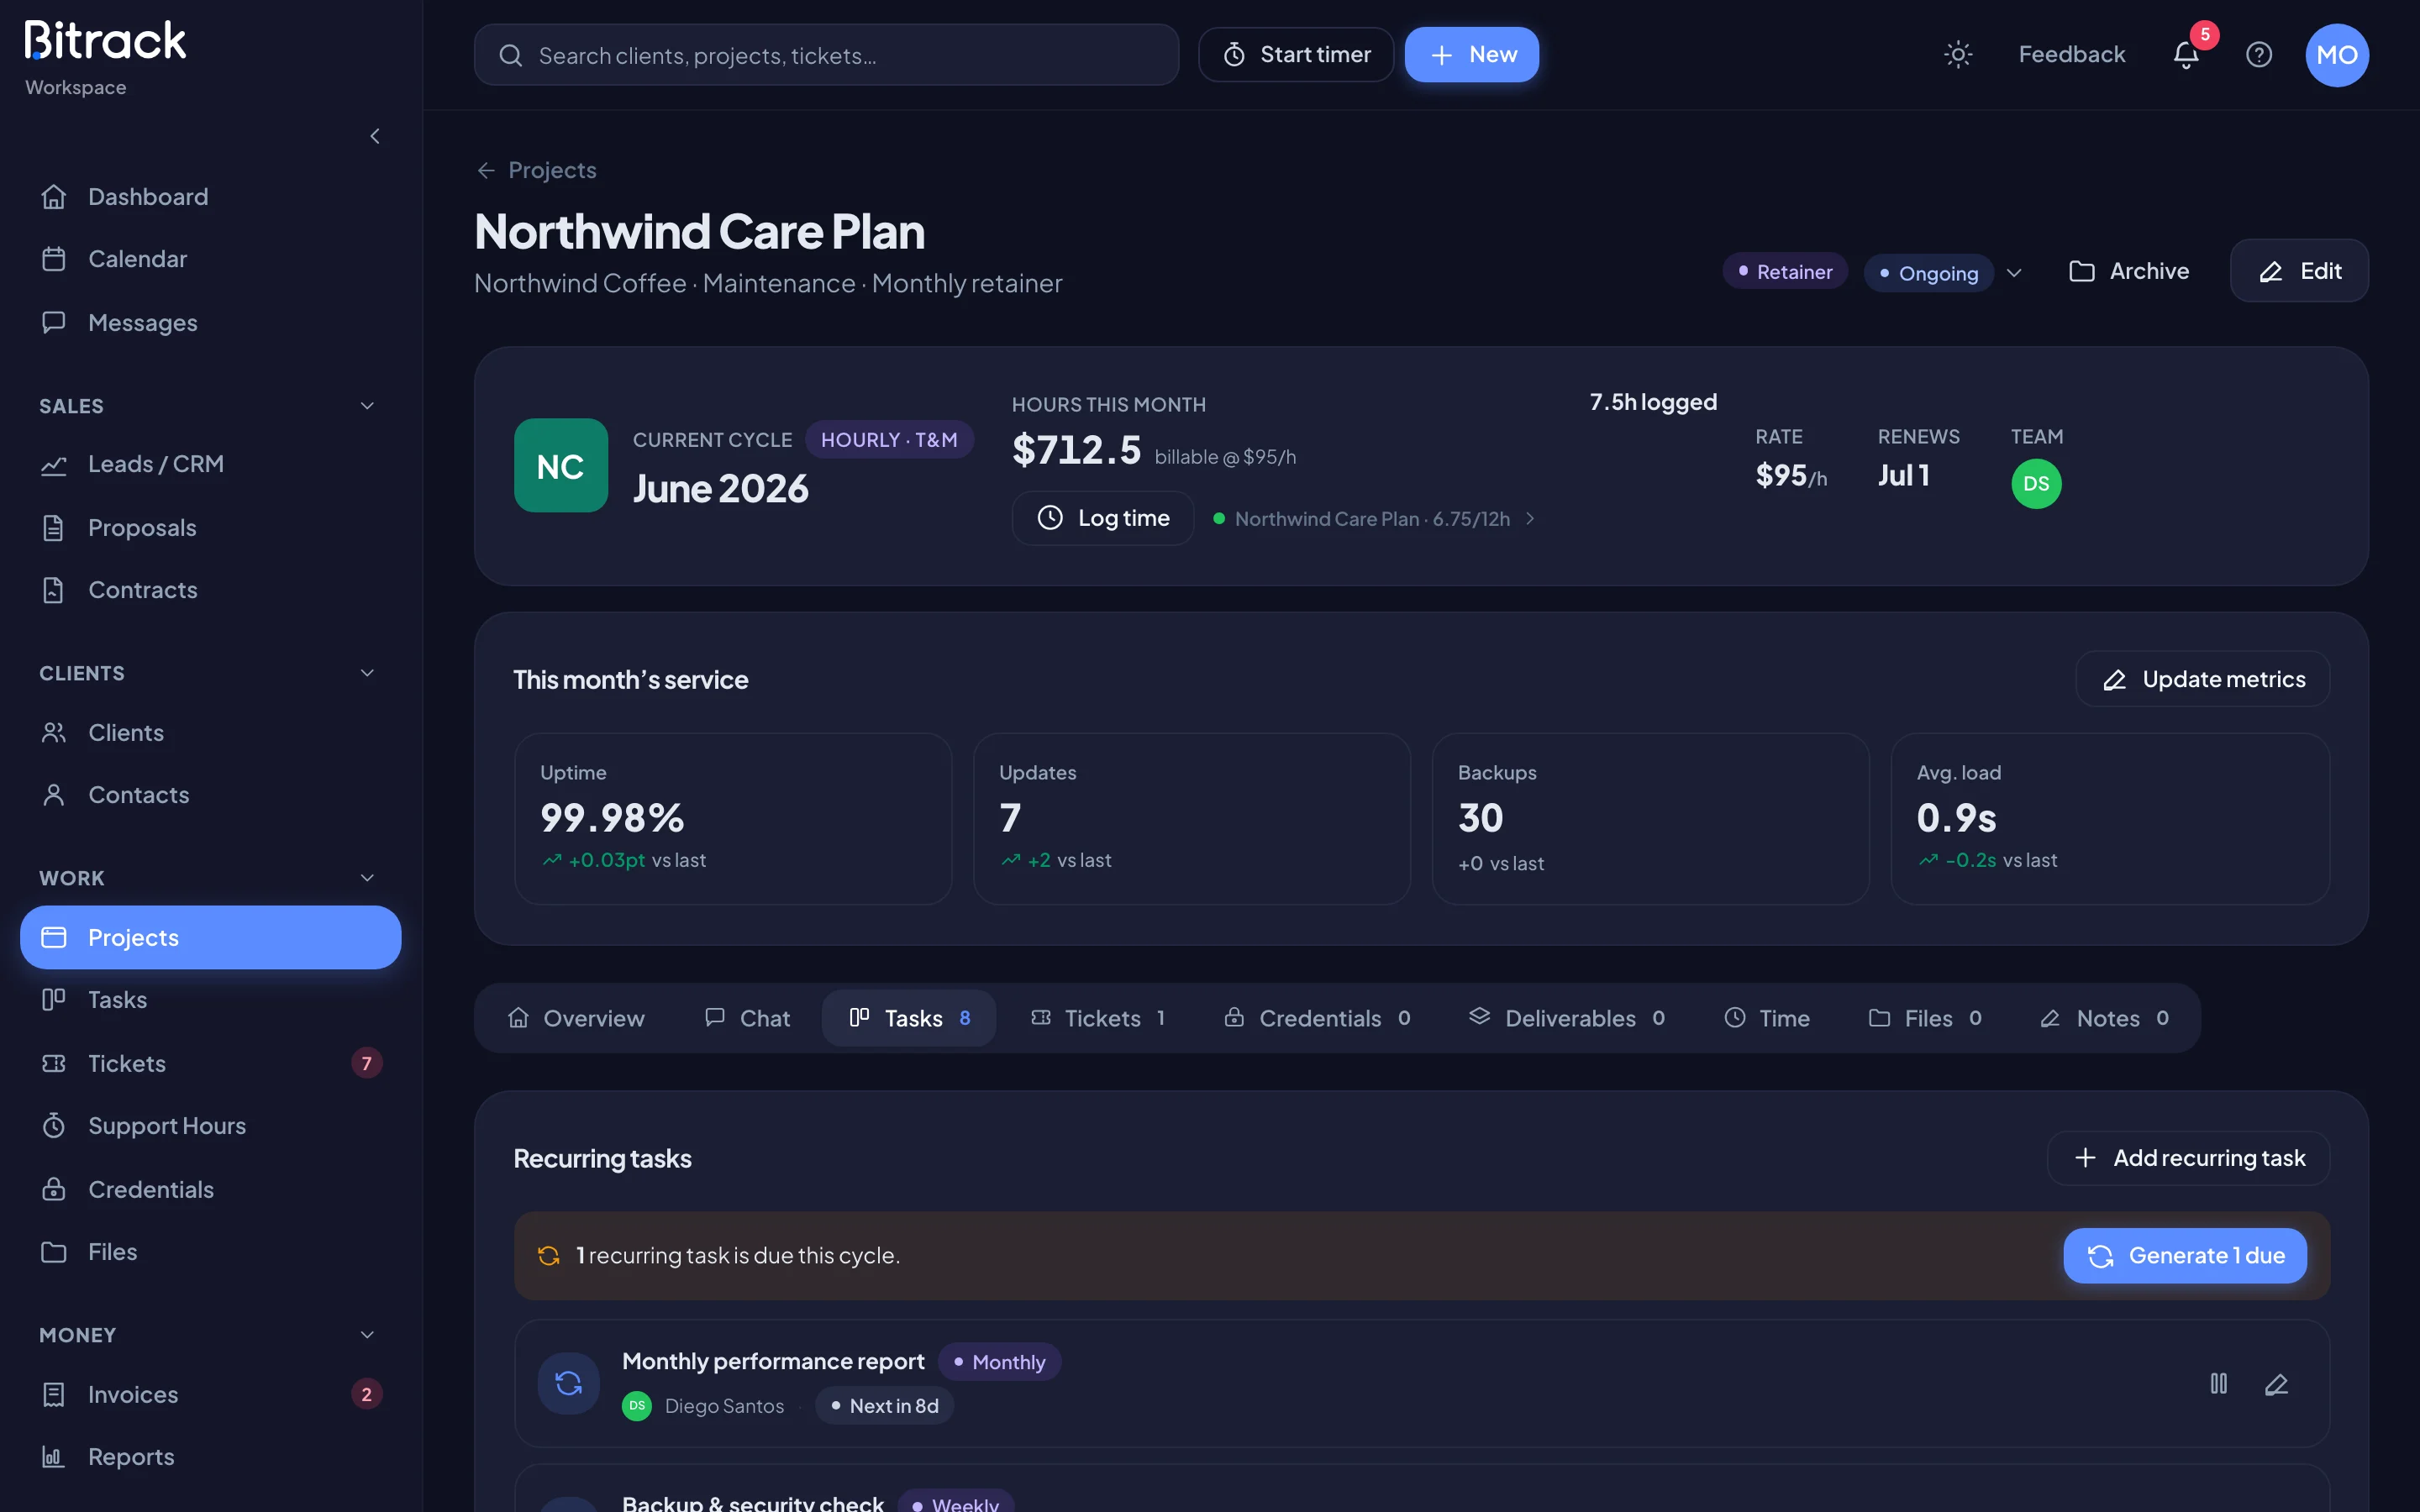The width and height of the screenshot is (2420, 1512).
Task: Click the help question mark icon
Action: click(x=2259, y=55)
